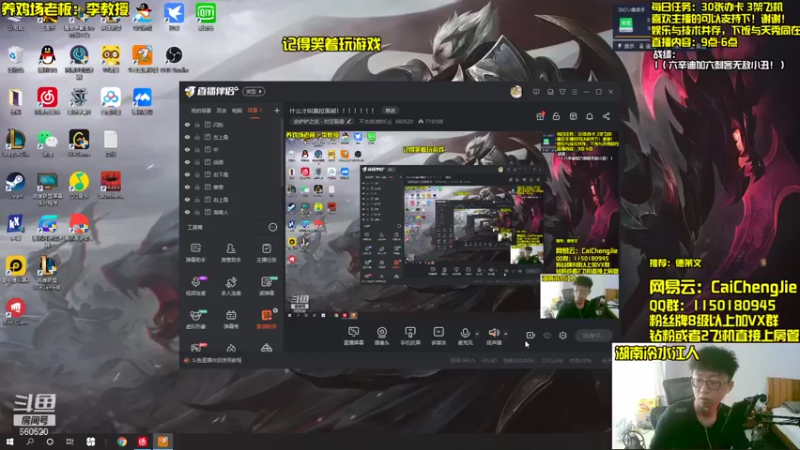Open Task View on the taskbar
This screenshot has height=450, width=800.
pos(70,441)
